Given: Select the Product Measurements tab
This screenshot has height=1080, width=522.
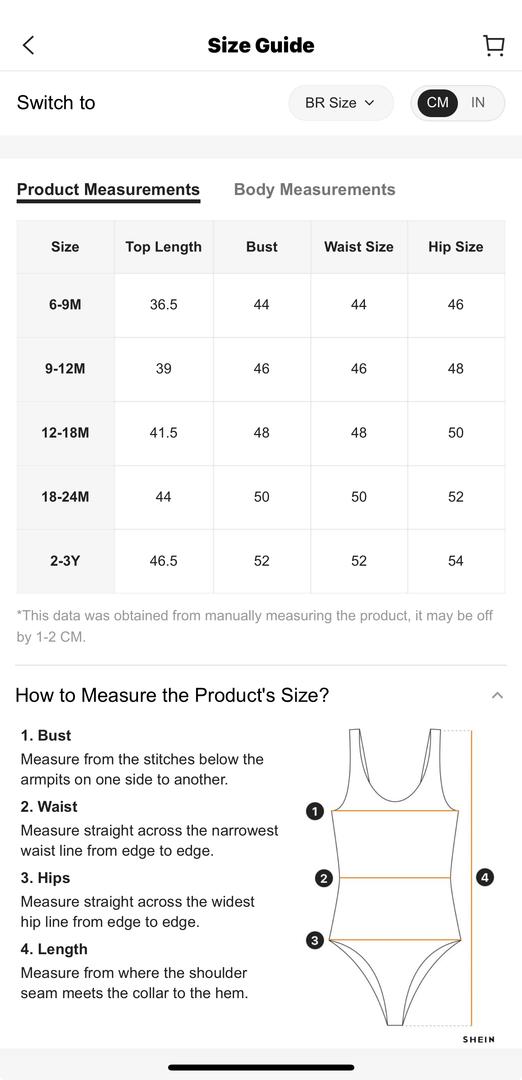Looking at the screenshot, I should click(108, 189).
